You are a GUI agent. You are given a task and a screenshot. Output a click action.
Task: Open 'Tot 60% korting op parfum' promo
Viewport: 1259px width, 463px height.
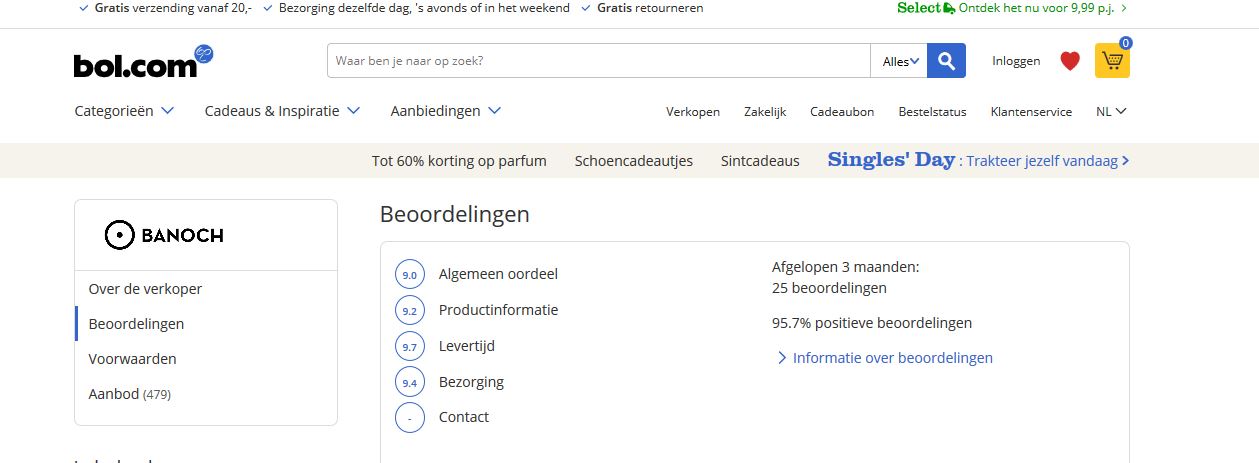[459, 161]
